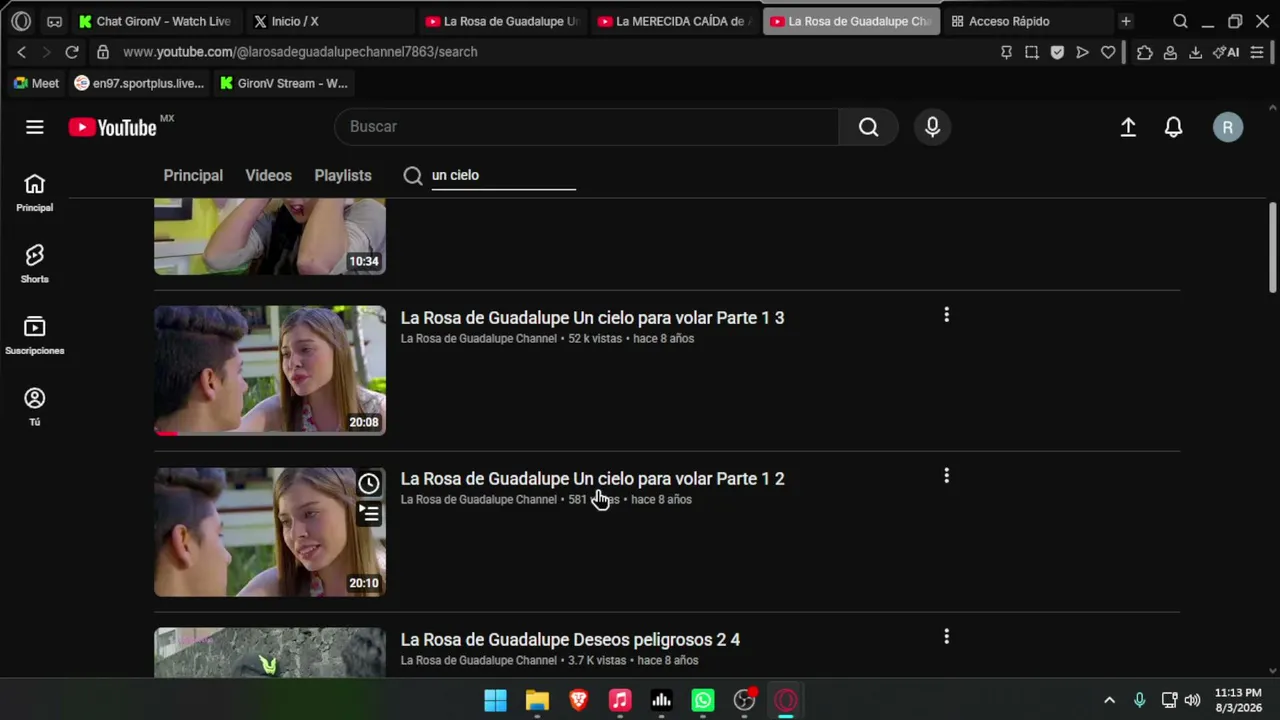Viewport: 1280px width, 720px height.
Task: Take a snapshot with the capture icon
Action: click(x=1032, y=52)
